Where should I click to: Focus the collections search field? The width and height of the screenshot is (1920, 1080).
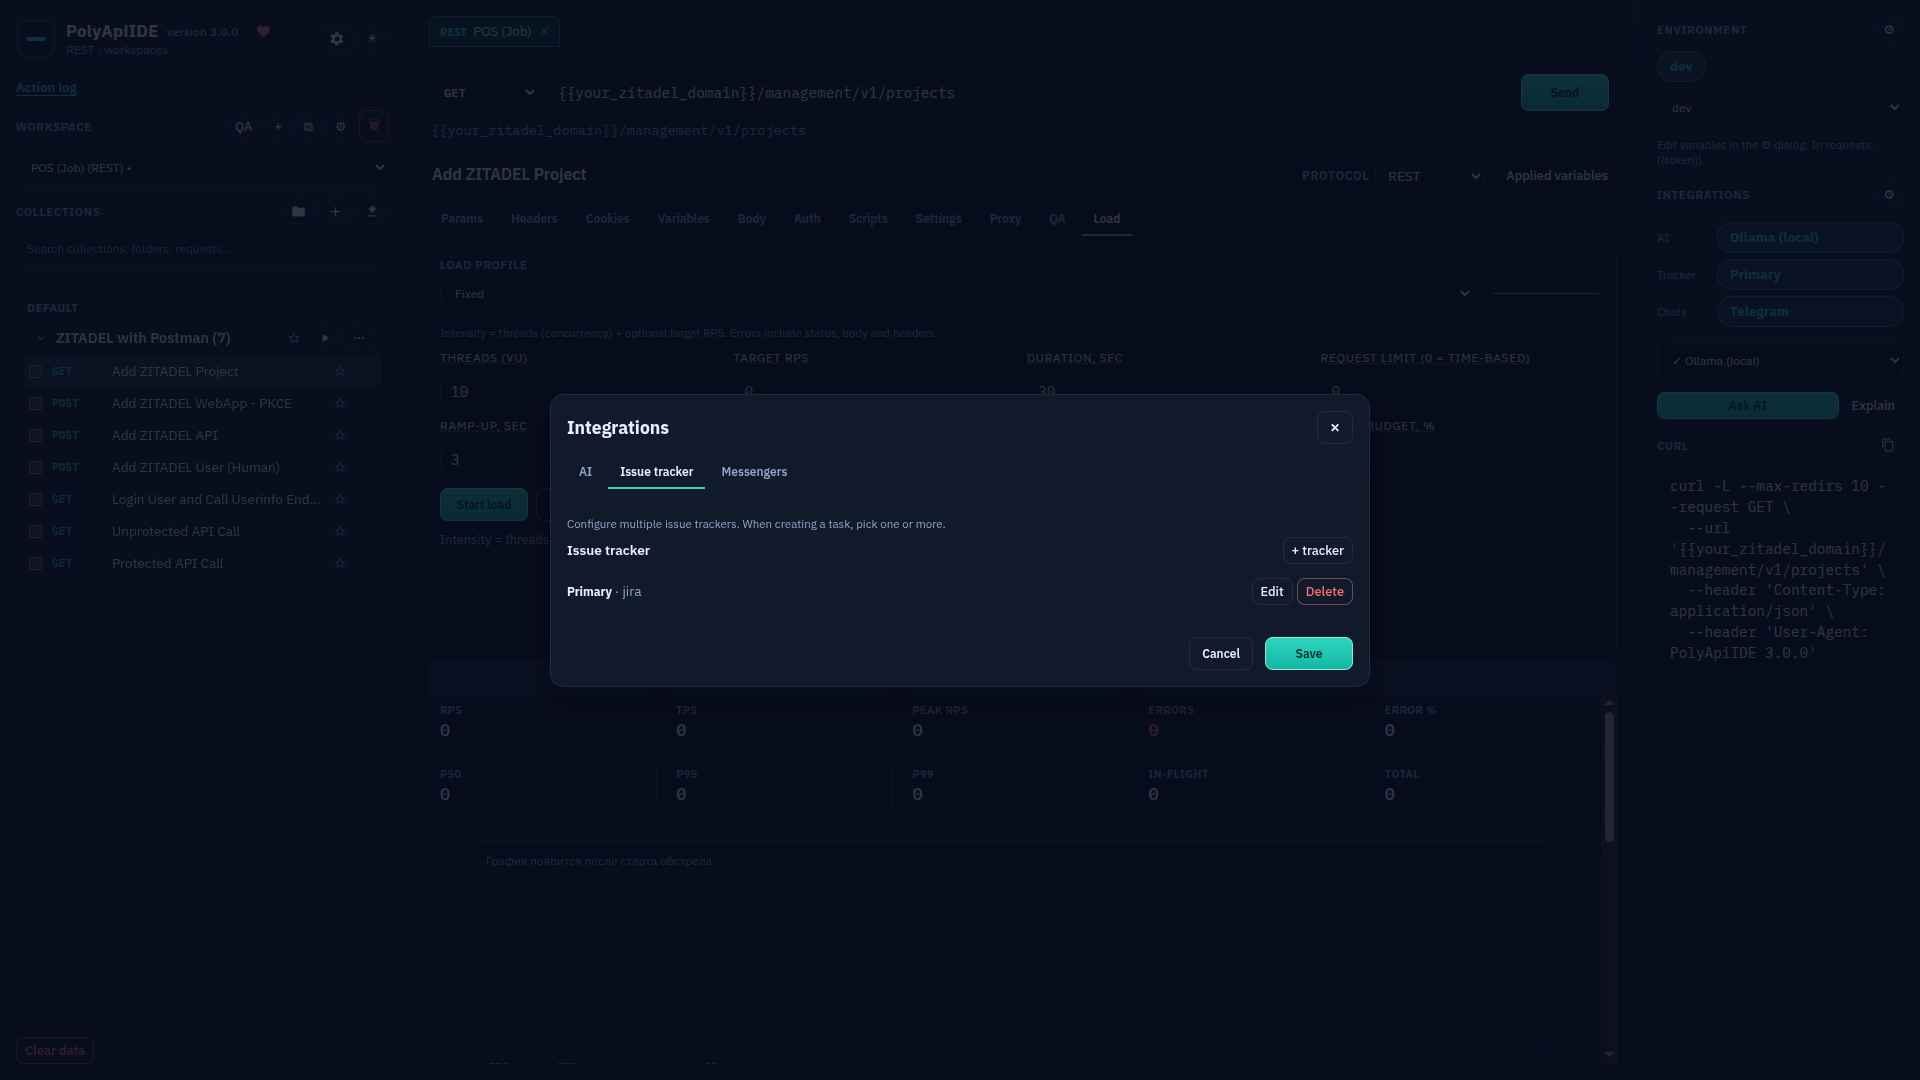tap(201, 249)
